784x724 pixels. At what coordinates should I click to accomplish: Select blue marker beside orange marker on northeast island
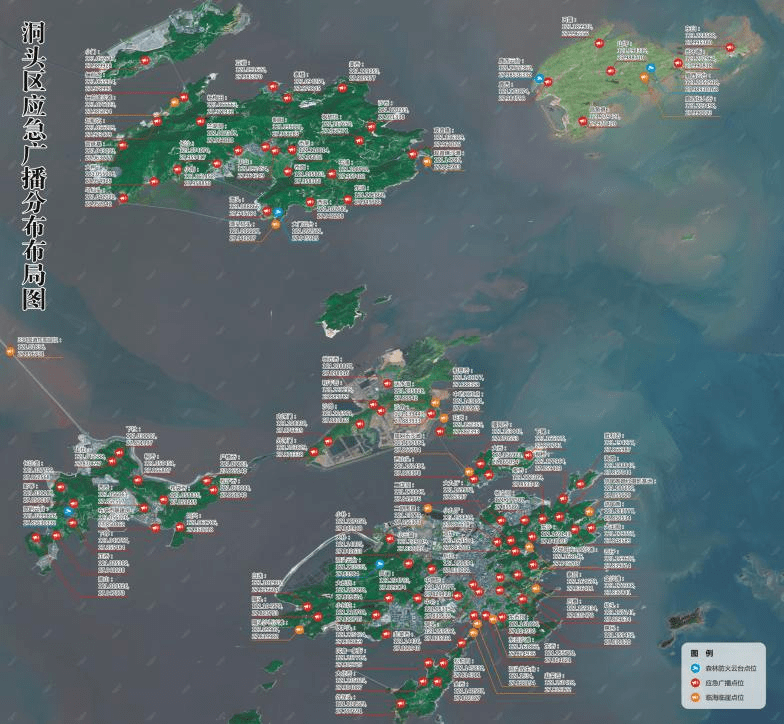coord(650,68)
